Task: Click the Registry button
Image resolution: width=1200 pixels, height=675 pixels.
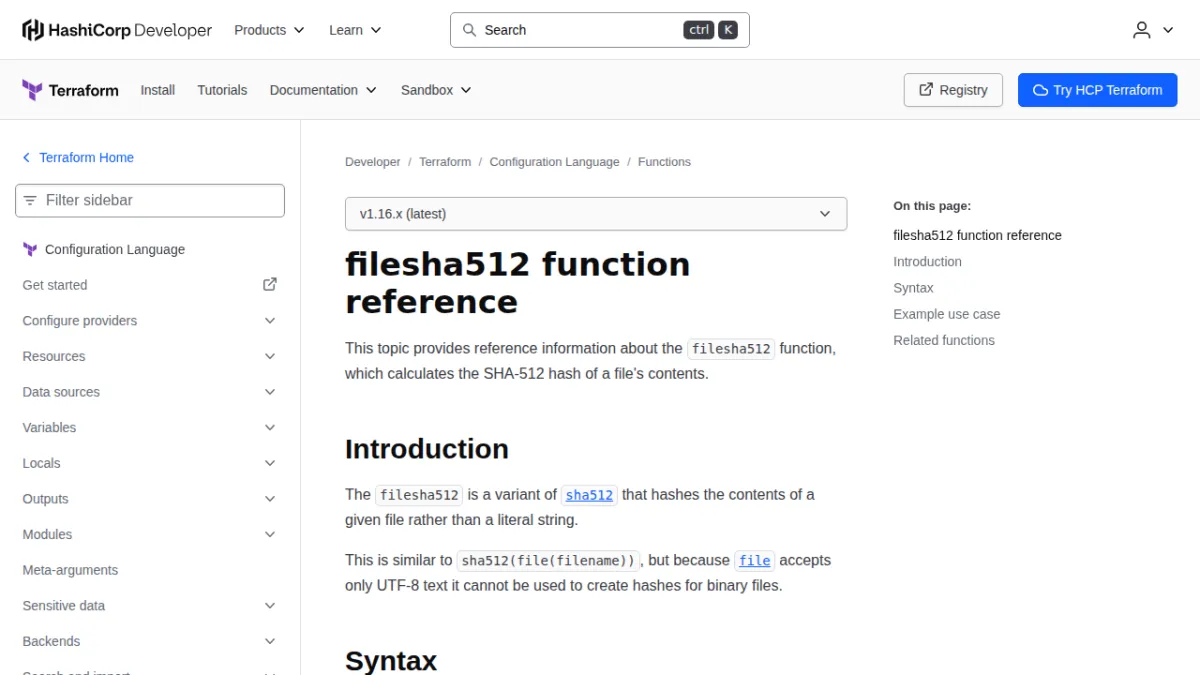Action: click(953, 90)
